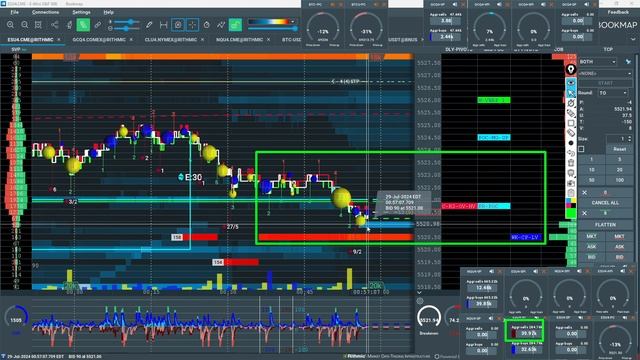Click the slider below the heatmap gradient
This screenshot has width=640, height=360.
click(x=272, y=29)
